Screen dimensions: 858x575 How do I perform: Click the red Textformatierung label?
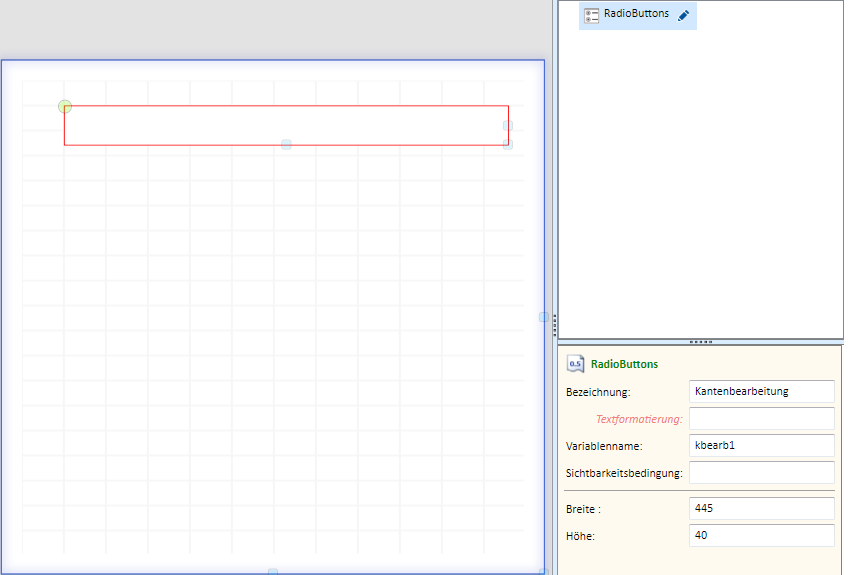tap(639, 419)
